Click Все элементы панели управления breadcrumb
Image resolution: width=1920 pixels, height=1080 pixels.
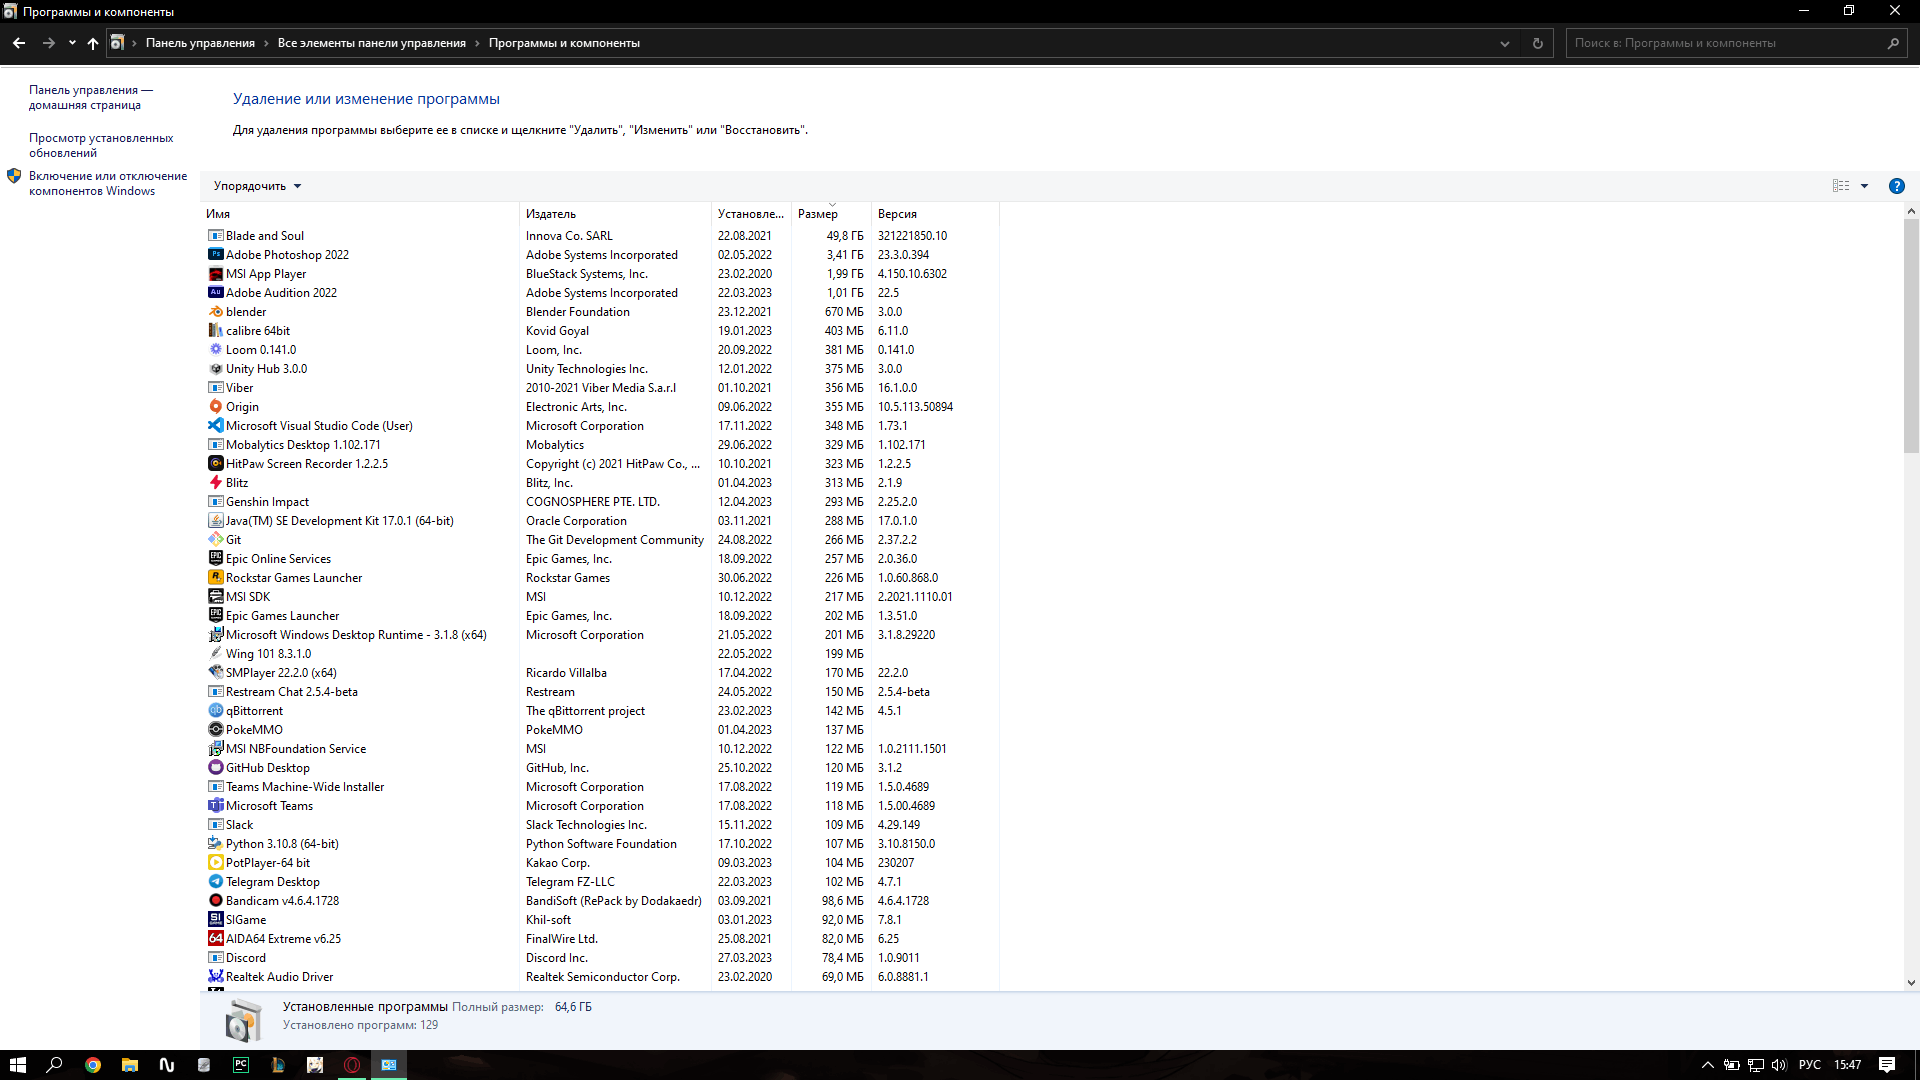coord(372,43)
